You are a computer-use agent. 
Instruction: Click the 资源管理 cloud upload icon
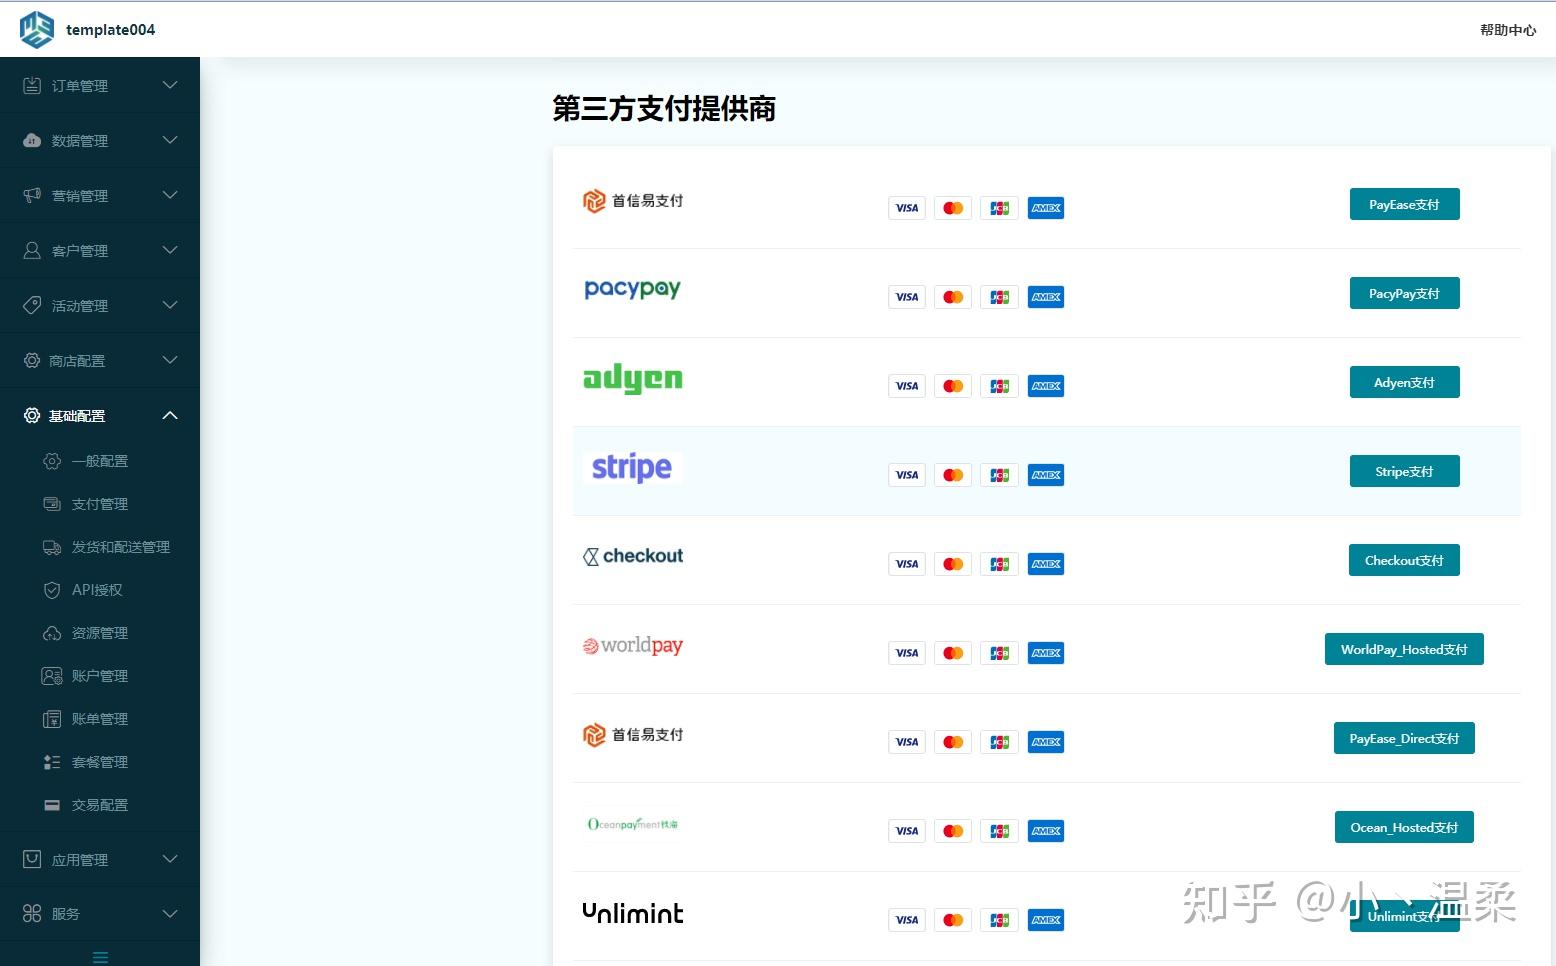coord(52,633)
